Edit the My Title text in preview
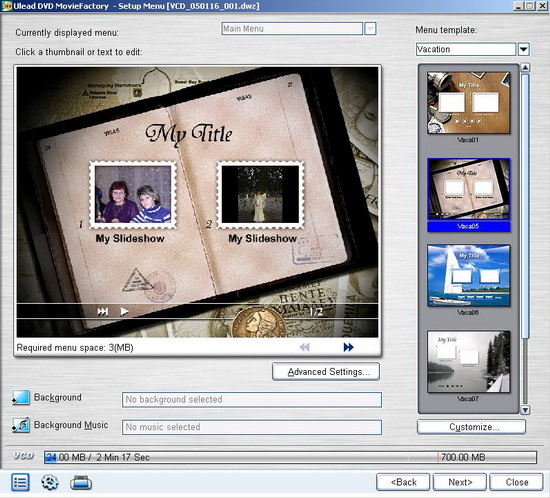The width and height of the screenshot is (550, 498). 189,134
